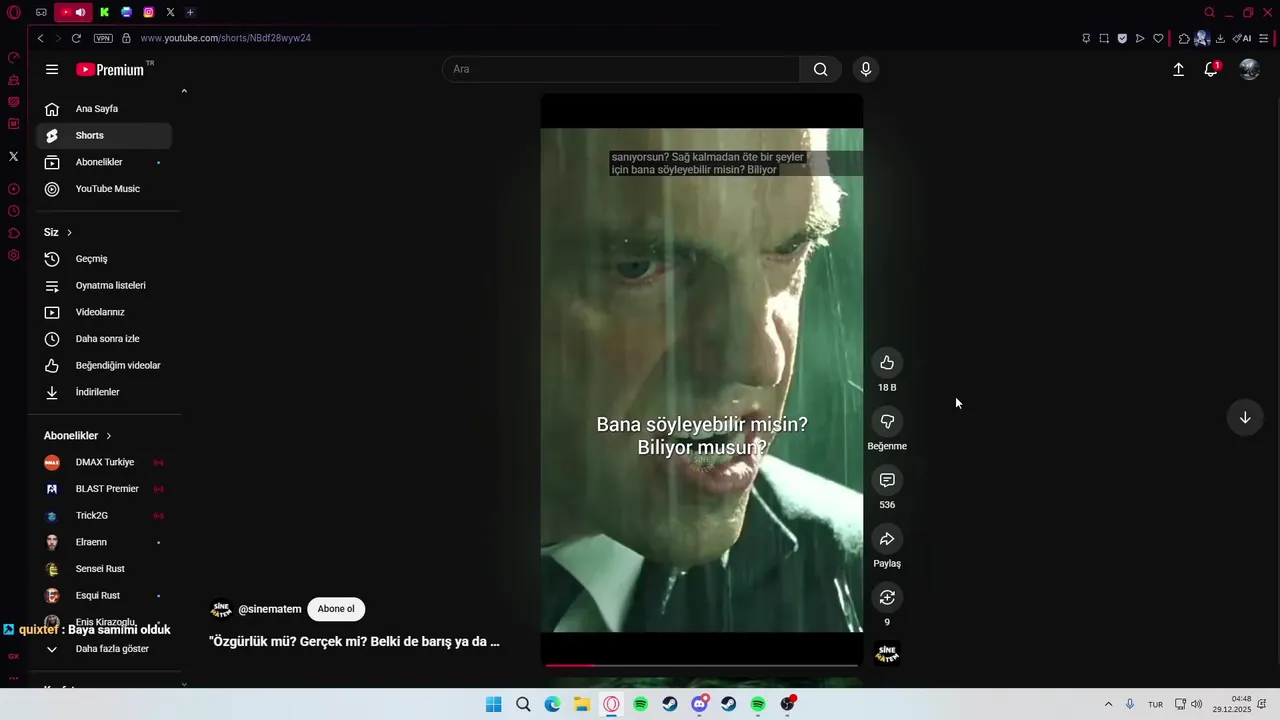Viewport: 1280px width, 720px height.
Task: Toggle the Opera VPN badge
Action: (103, 38)
